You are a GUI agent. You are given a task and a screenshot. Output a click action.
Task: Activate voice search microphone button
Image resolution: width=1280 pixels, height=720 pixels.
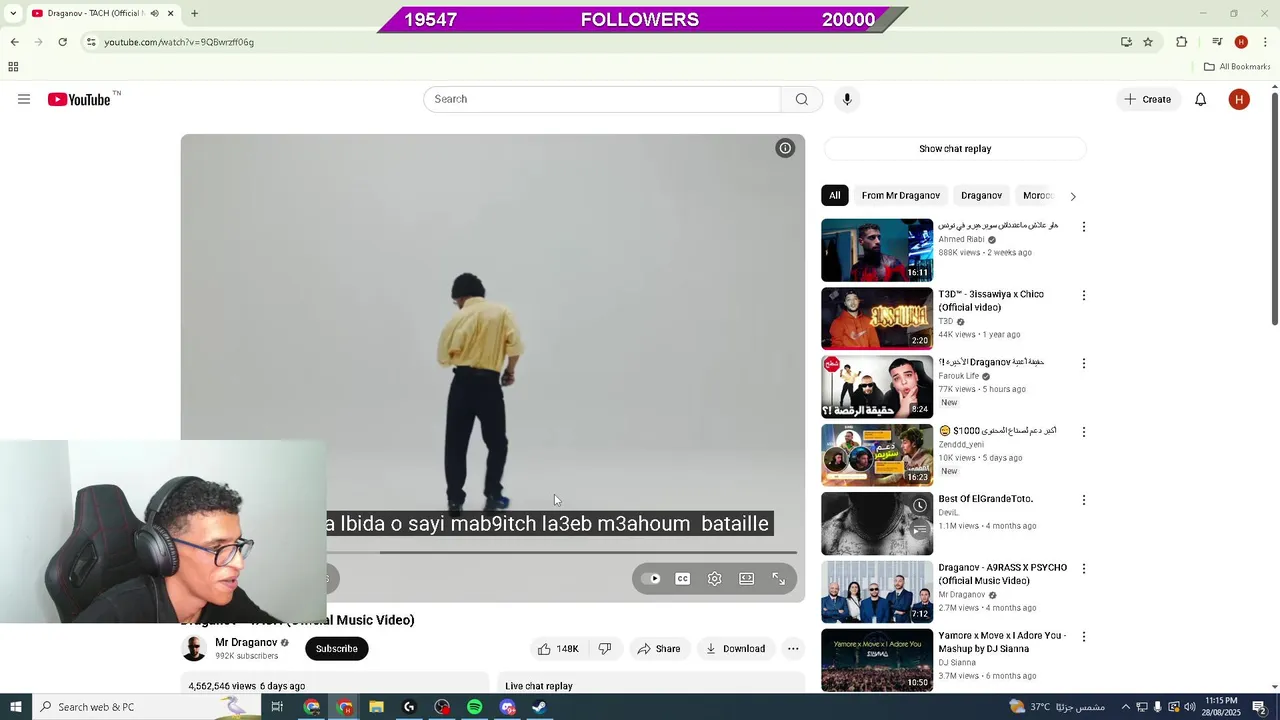tap(847, 99)
